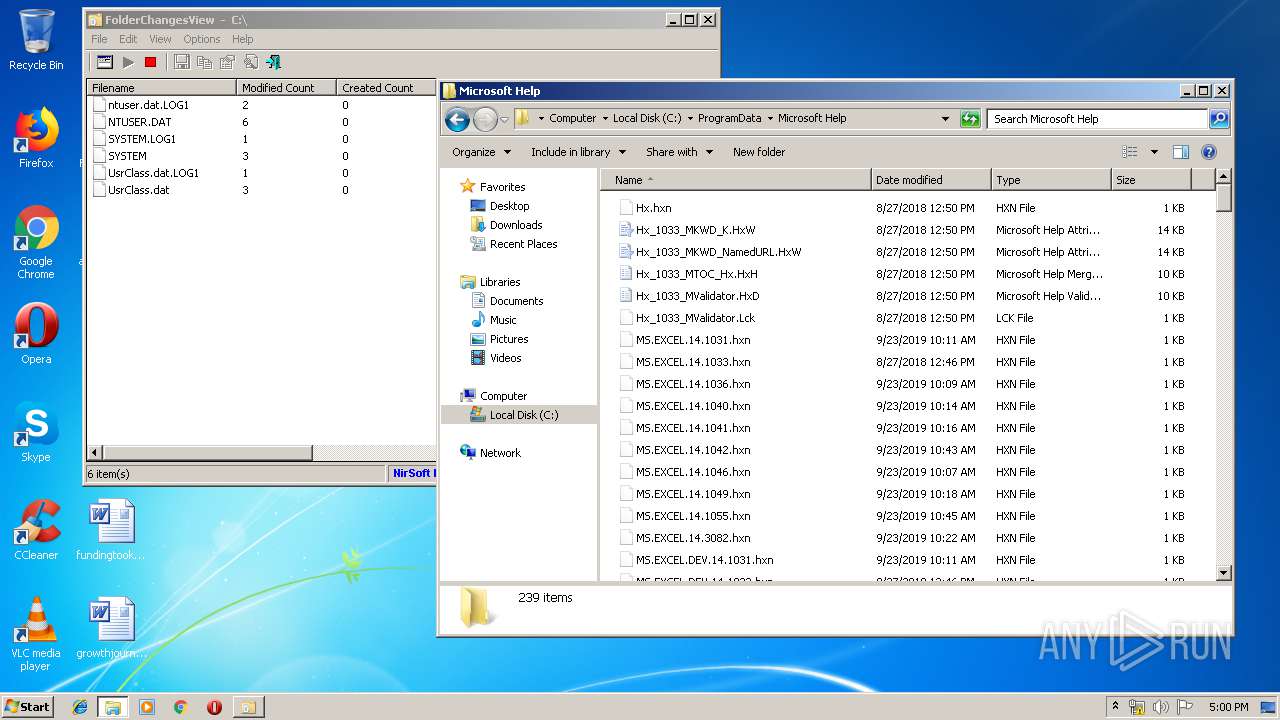The image size is (1280, 720).
Task: Select VLC media player desktop shortcut
Action: 36,634
